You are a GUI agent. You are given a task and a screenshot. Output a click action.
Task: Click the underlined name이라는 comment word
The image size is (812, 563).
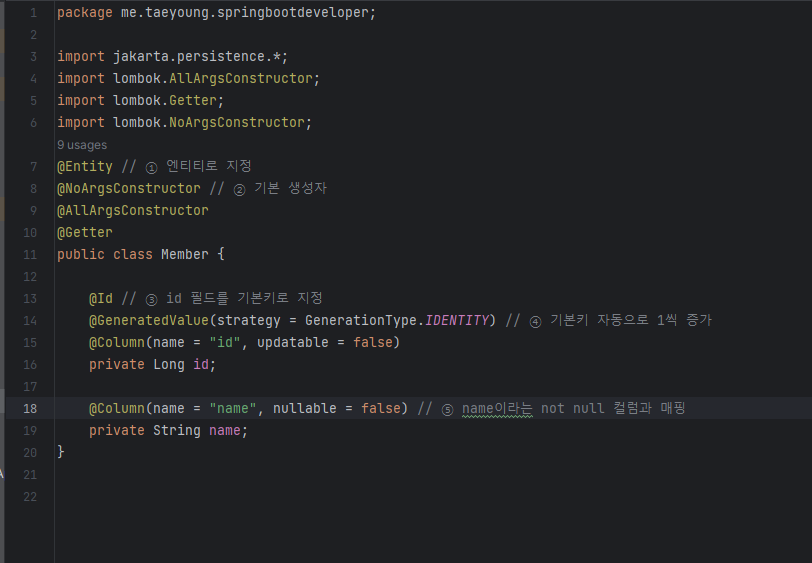[x=497, y=409]
